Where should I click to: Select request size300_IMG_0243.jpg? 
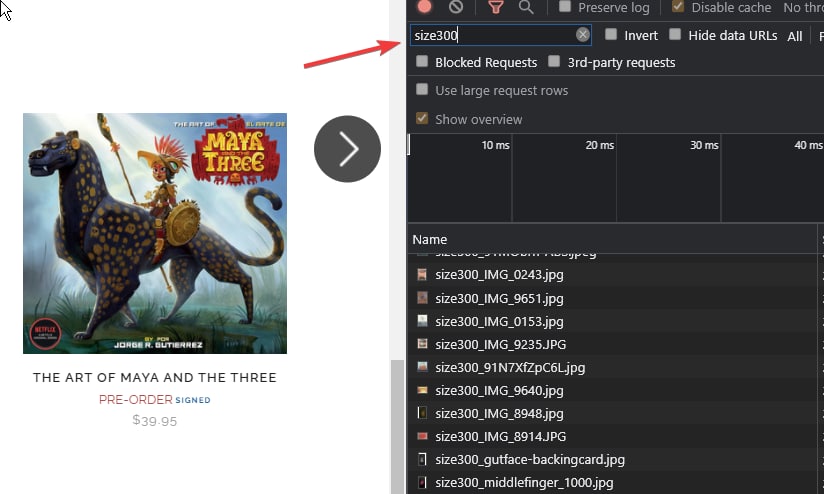tap(612, 274)
